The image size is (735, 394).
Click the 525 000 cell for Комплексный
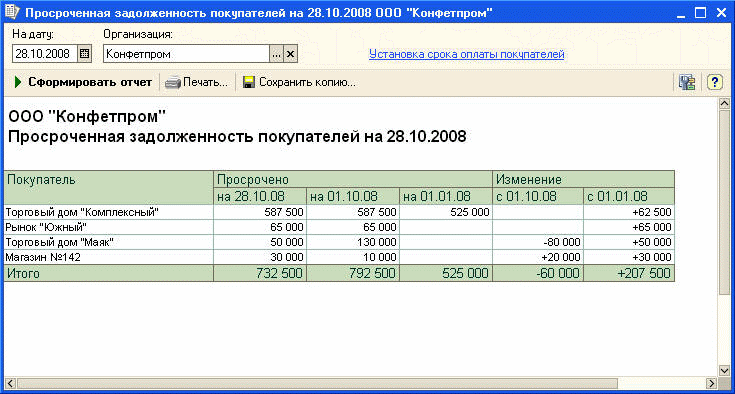point(446,212)
